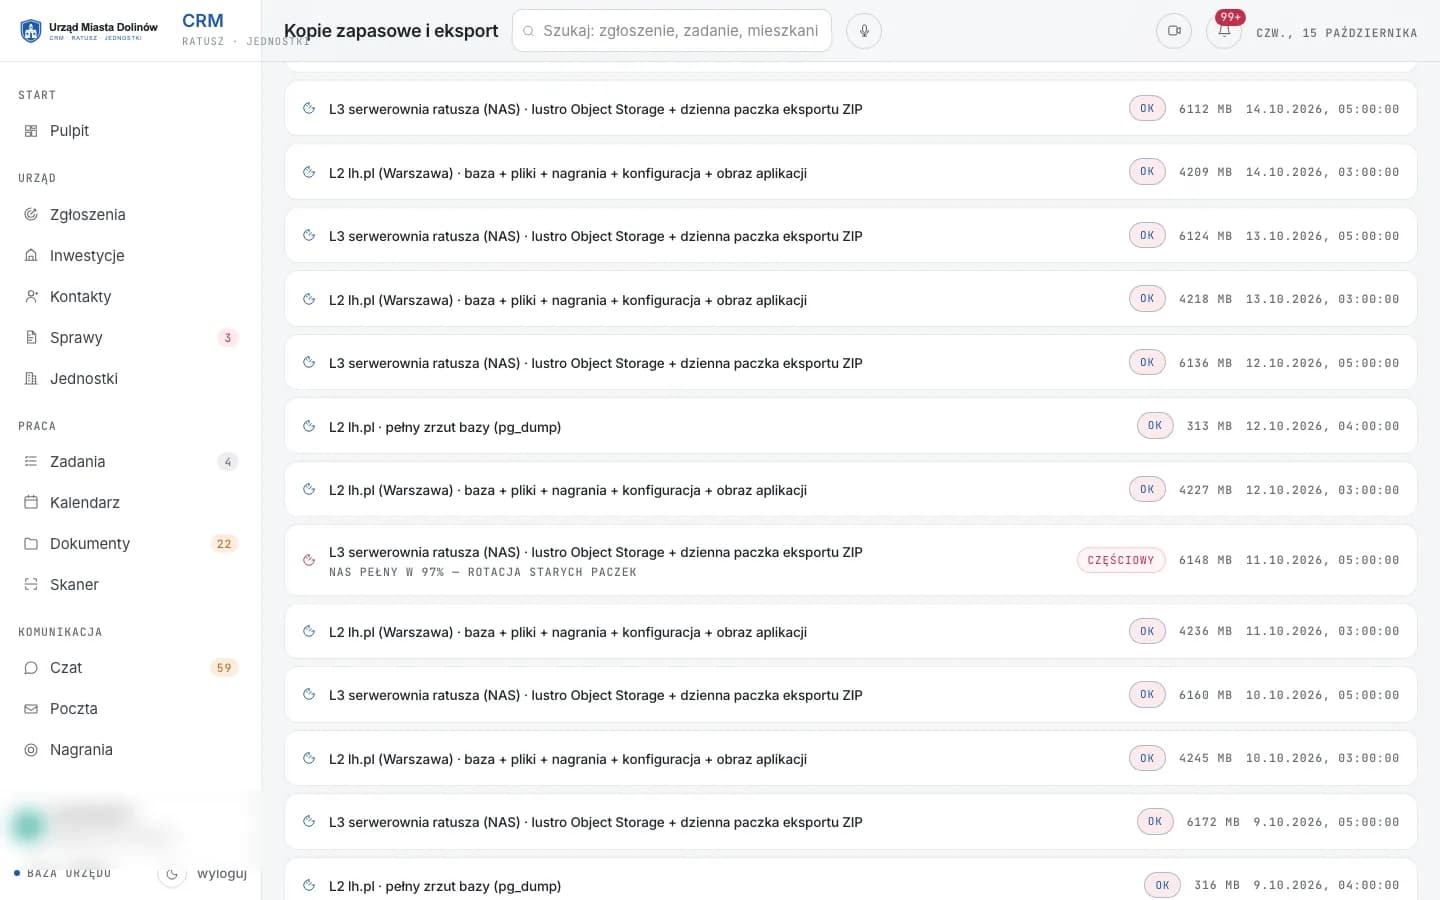The width and height of the screenshot is (1440, 900).
Task: Click the Kontakty person icon
Action: coord(31,297)
